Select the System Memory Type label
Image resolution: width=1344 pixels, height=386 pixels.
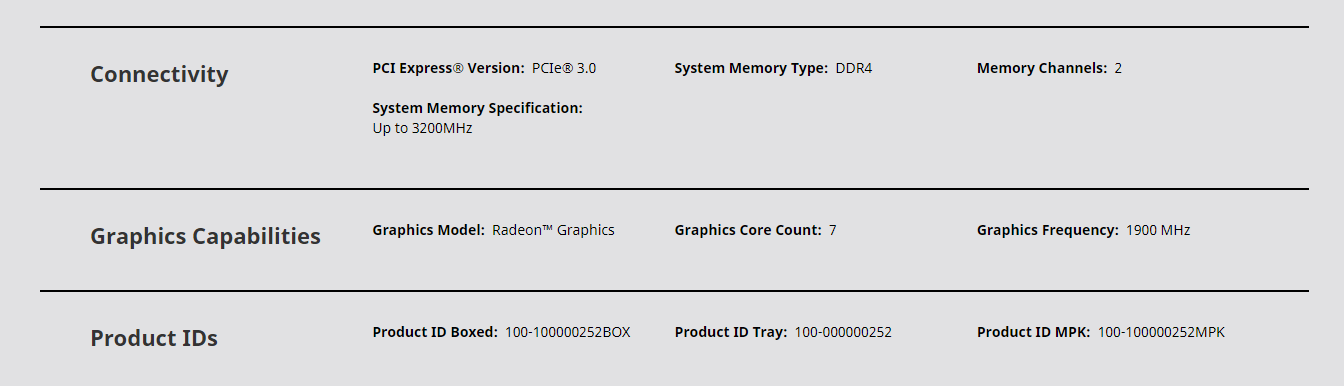[x=751, y=68]
